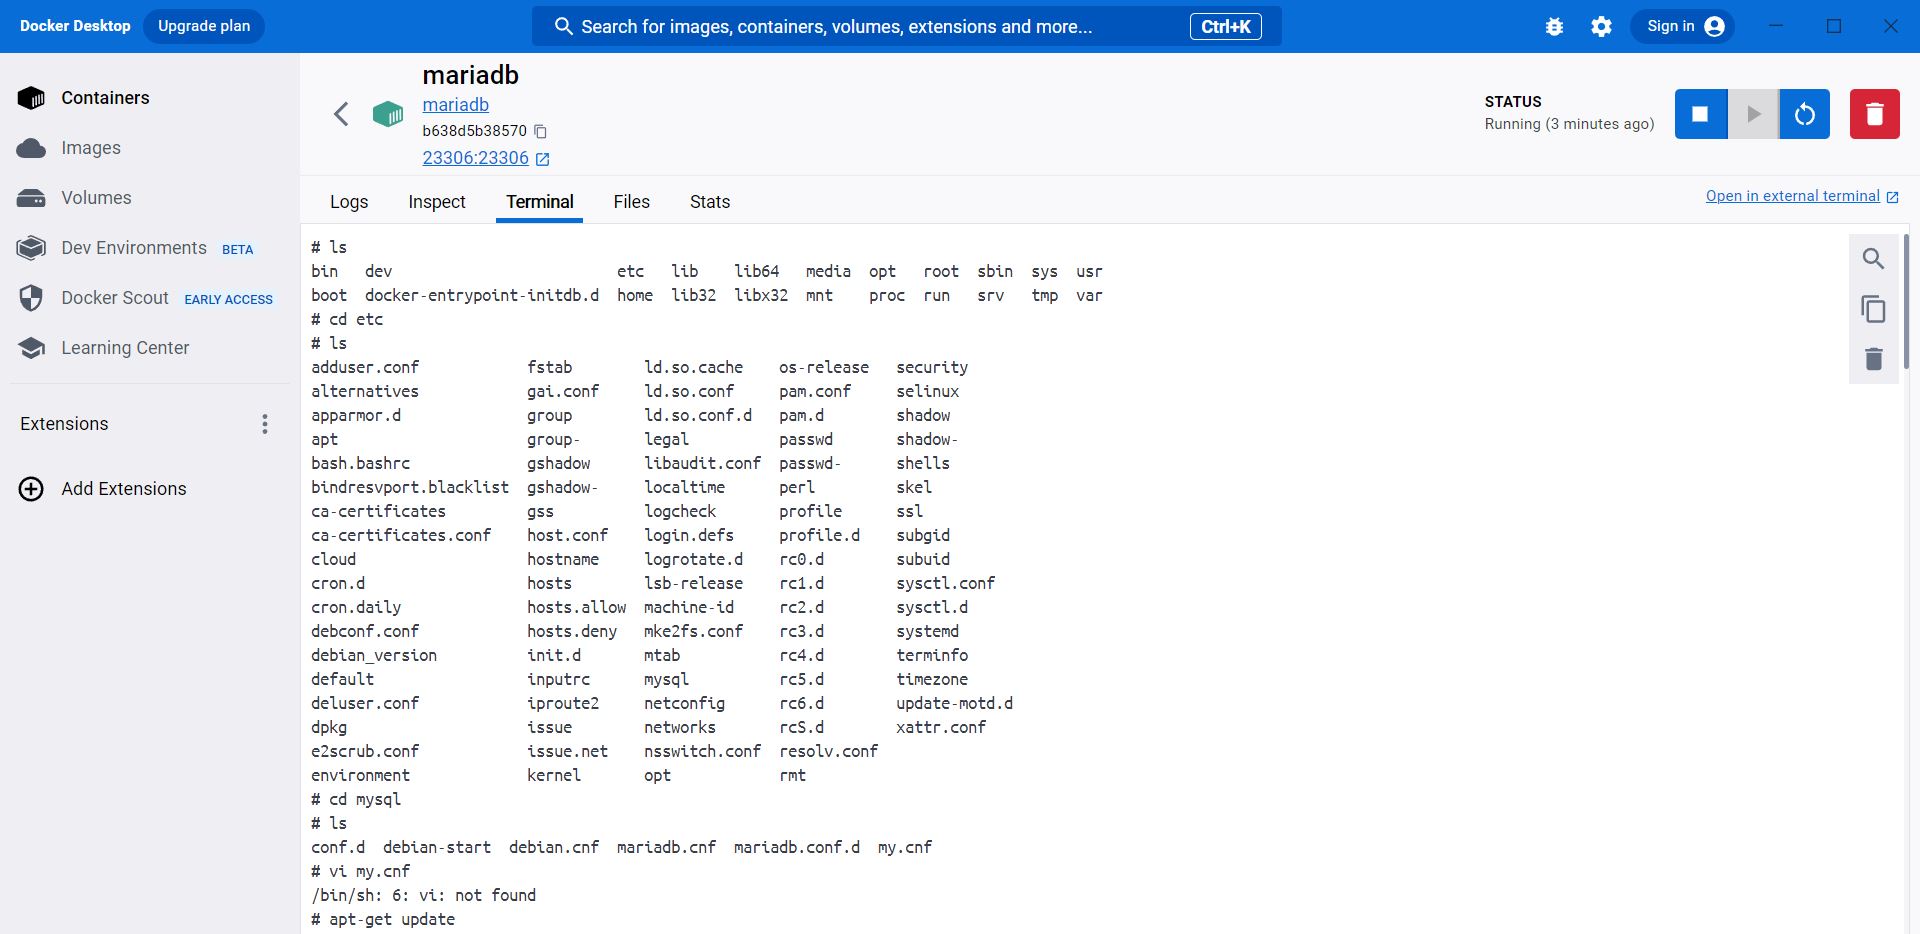The image size is (1920, 934).
Task: Maximize the Docker Desktop window
Action: tap(1834, 26)
